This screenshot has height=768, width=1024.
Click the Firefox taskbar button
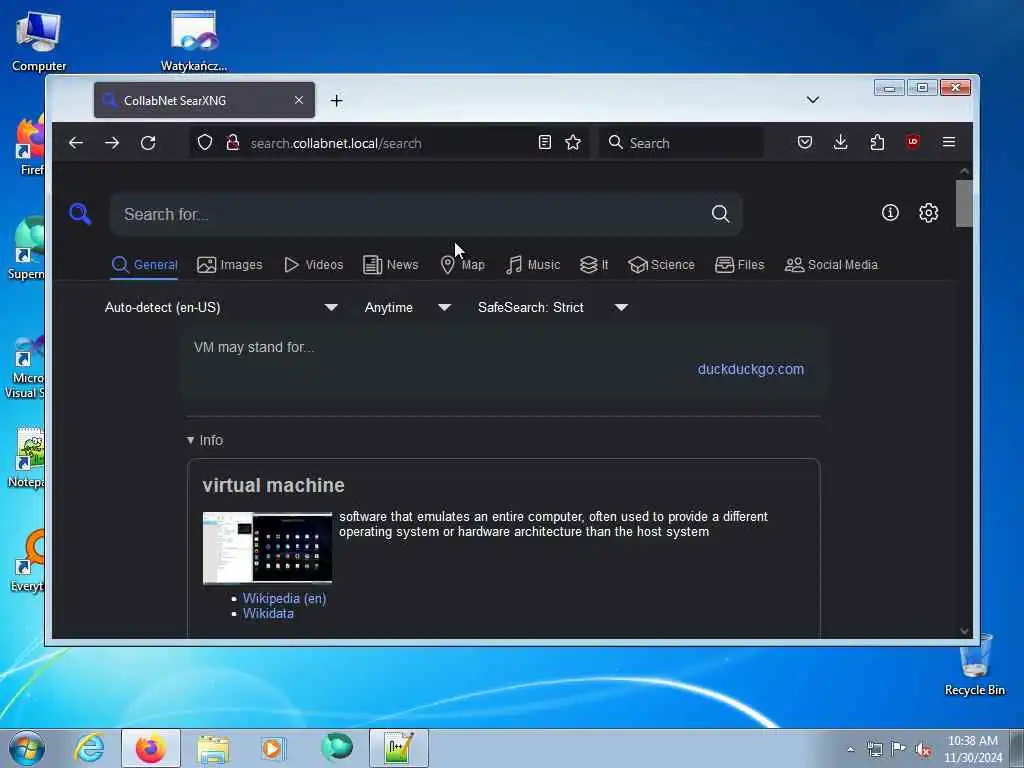click(x=150, y=748)
